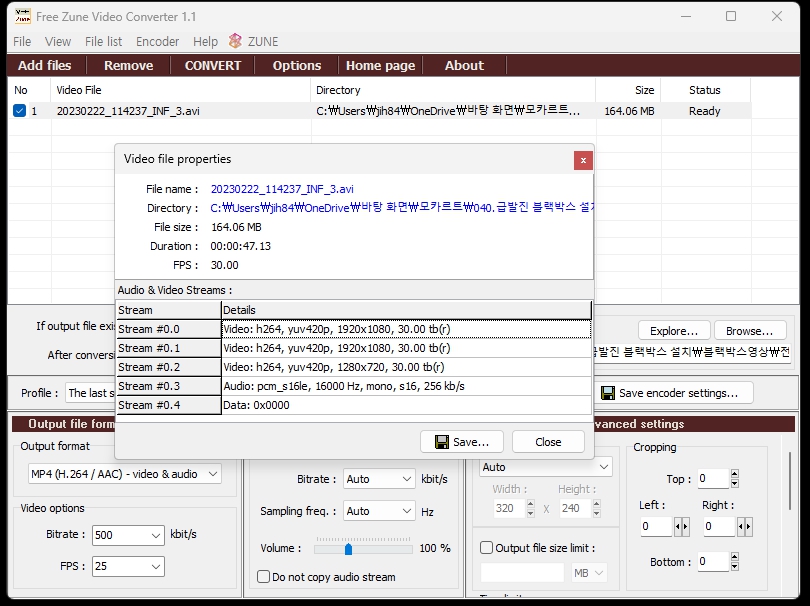The image size is (810, 606).
Task: Click Add files toolbar button
Action: point(44,66)
